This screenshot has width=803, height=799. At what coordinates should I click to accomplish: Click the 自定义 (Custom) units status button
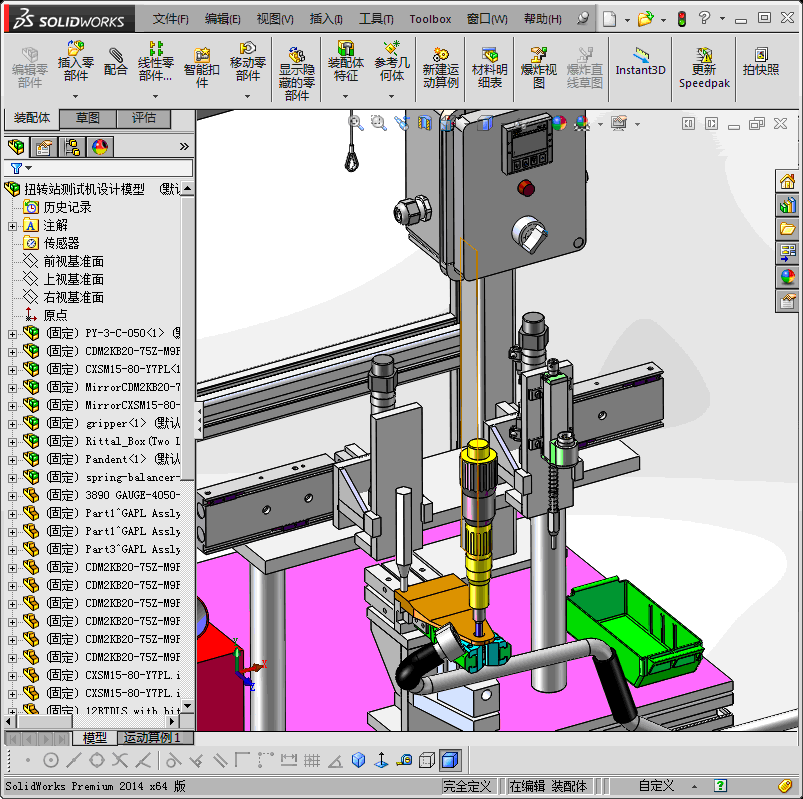click(657, 786)
